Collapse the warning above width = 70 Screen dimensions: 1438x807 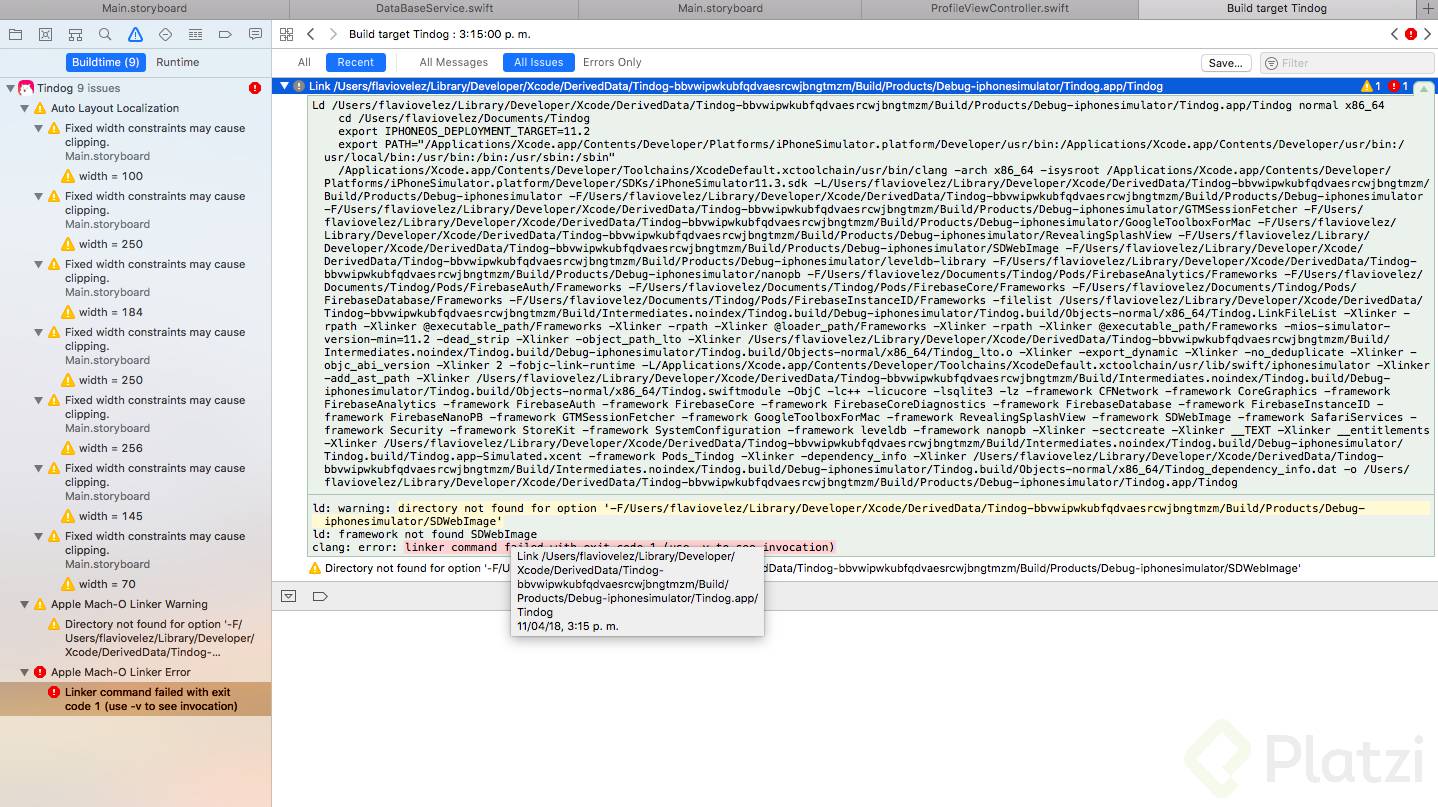pos(39,536)
